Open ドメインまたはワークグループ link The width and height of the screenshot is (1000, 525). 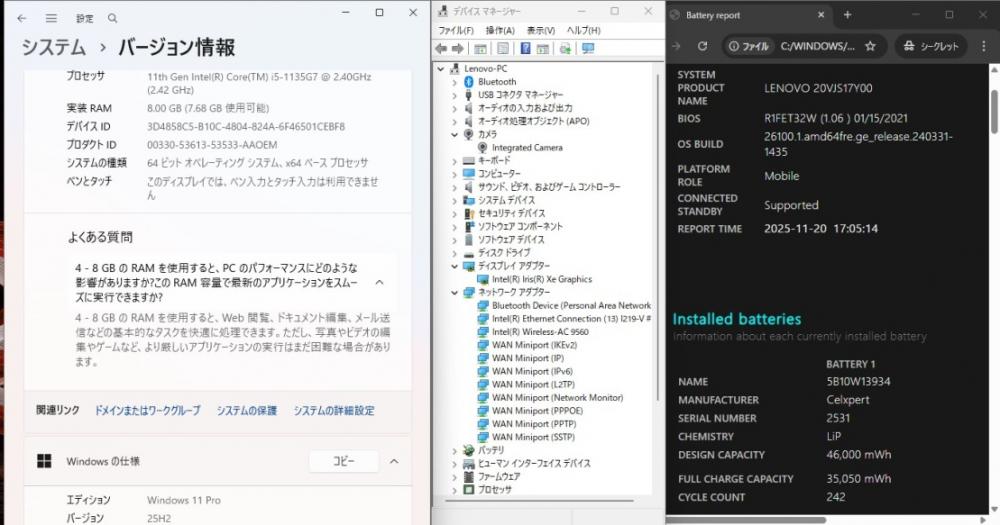(147, 411)
